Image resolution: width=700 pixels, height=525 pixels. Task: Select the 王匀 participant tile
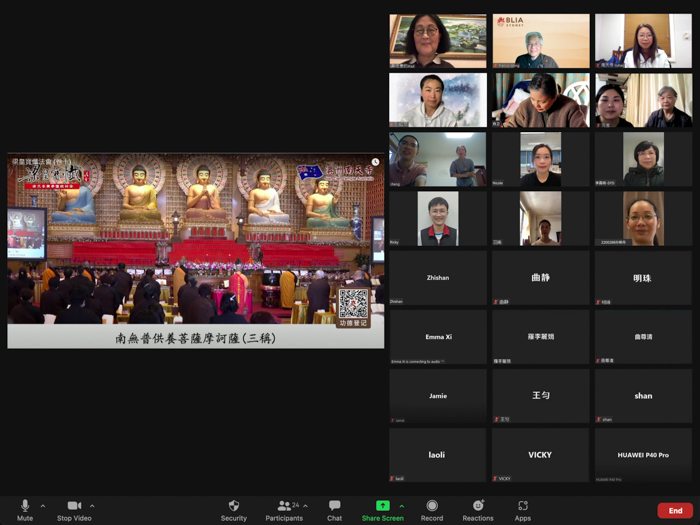tap(541, 396)
